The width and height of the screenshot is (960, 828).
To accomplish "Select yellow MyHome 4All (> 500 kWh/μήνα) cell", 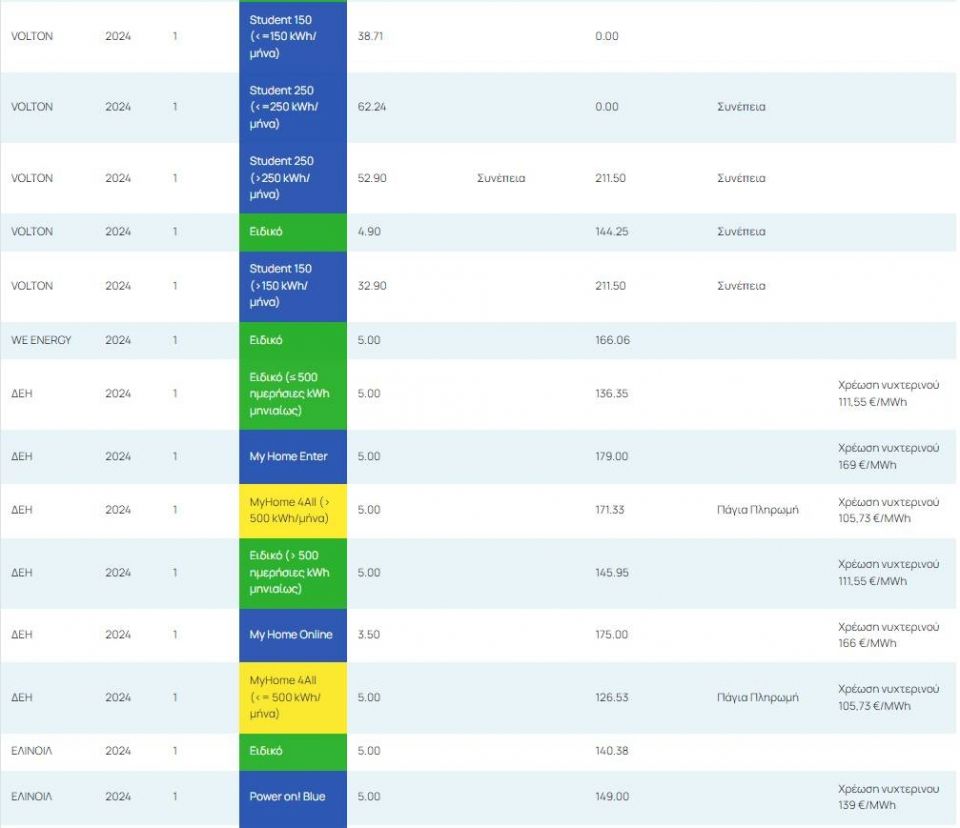I will pos(292,510).
